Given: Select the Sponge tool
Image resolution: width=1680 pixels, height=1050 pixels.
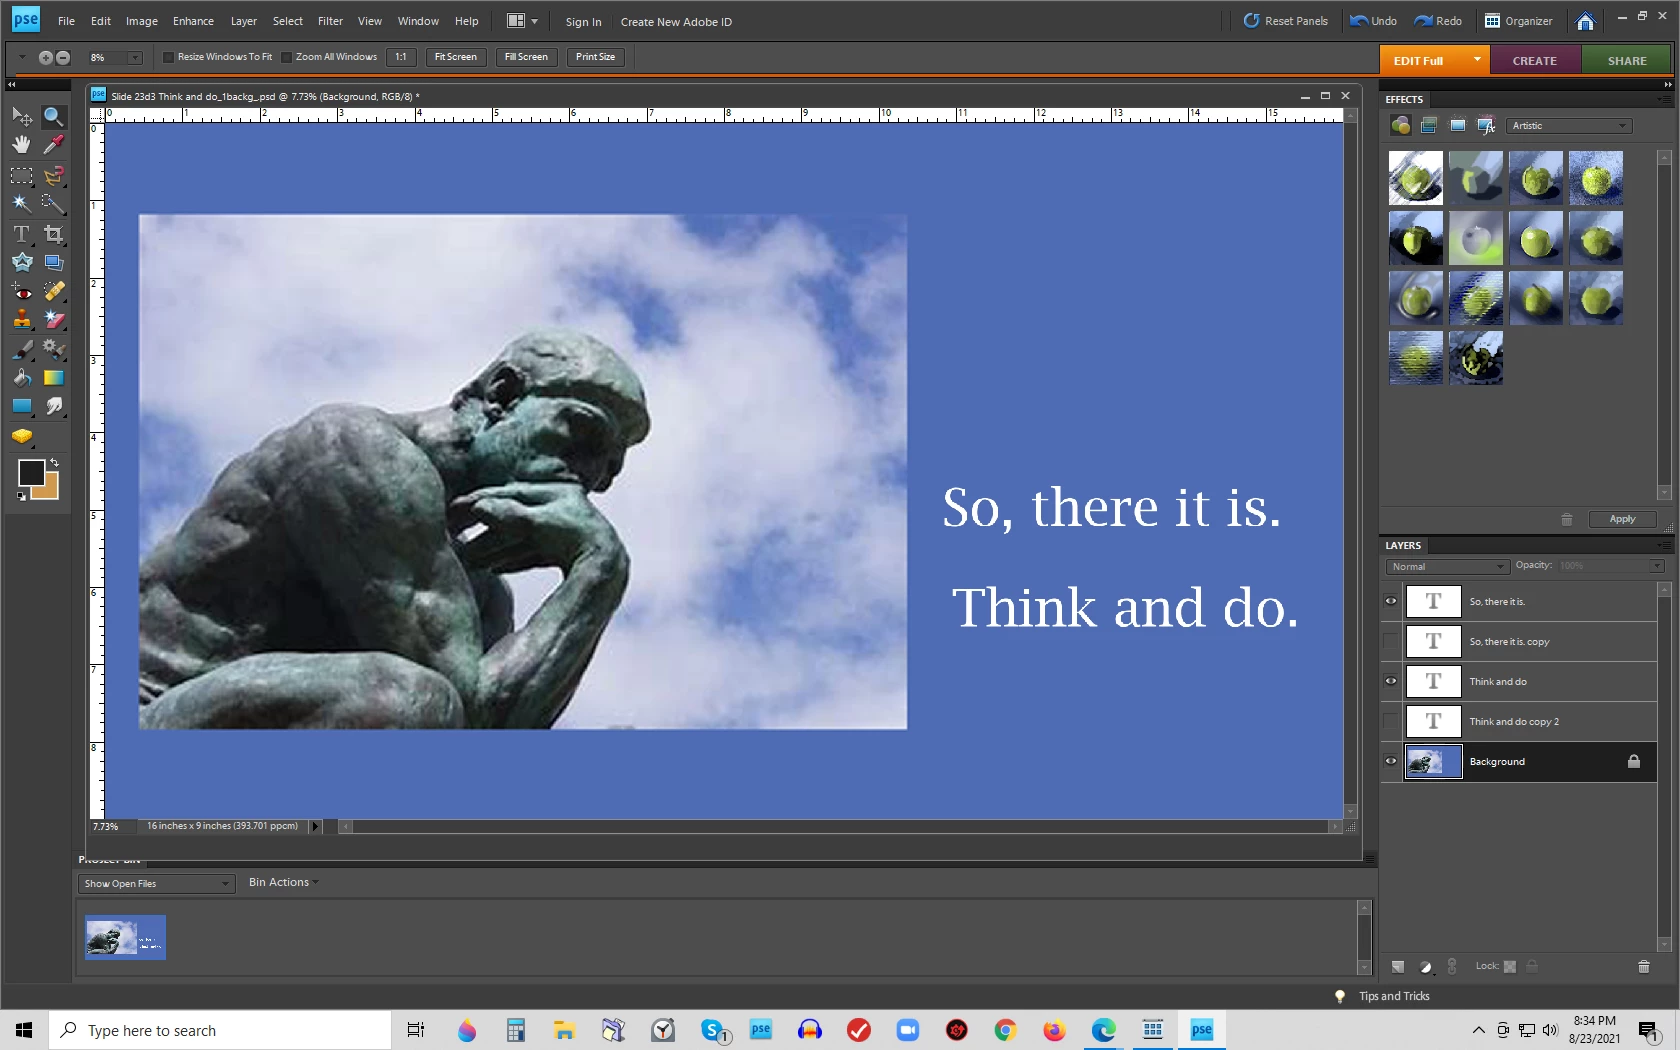Looking at the screenshot, I should (21, 436).
